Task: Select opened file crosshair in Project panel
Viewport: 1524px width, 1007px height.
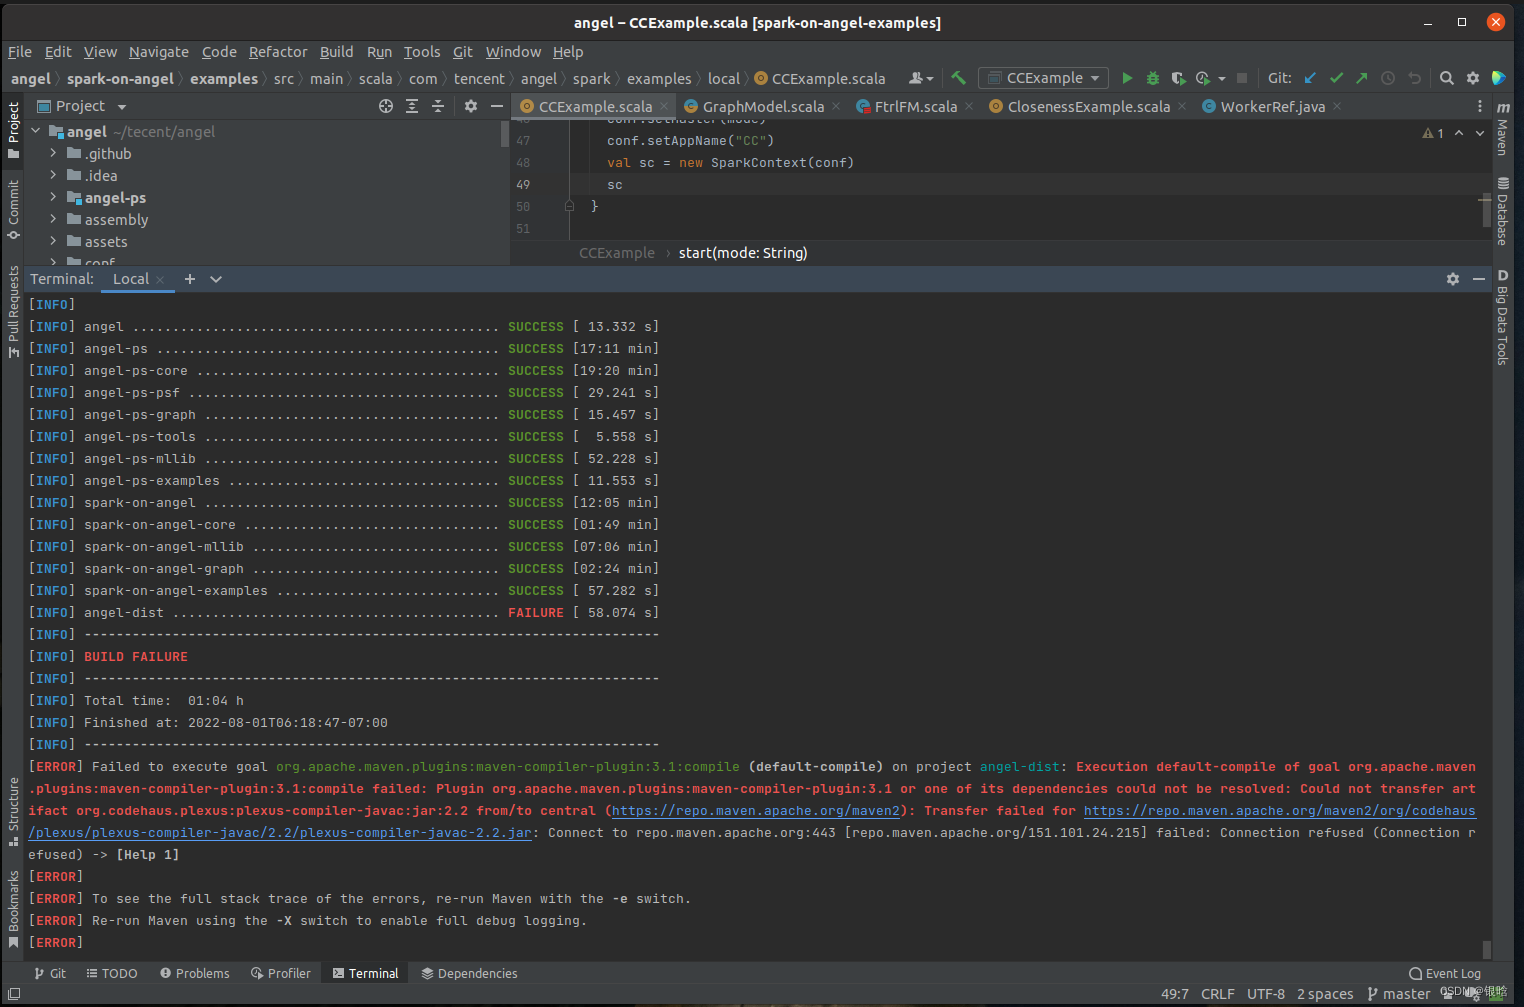Action: click(x=386, y=106)
